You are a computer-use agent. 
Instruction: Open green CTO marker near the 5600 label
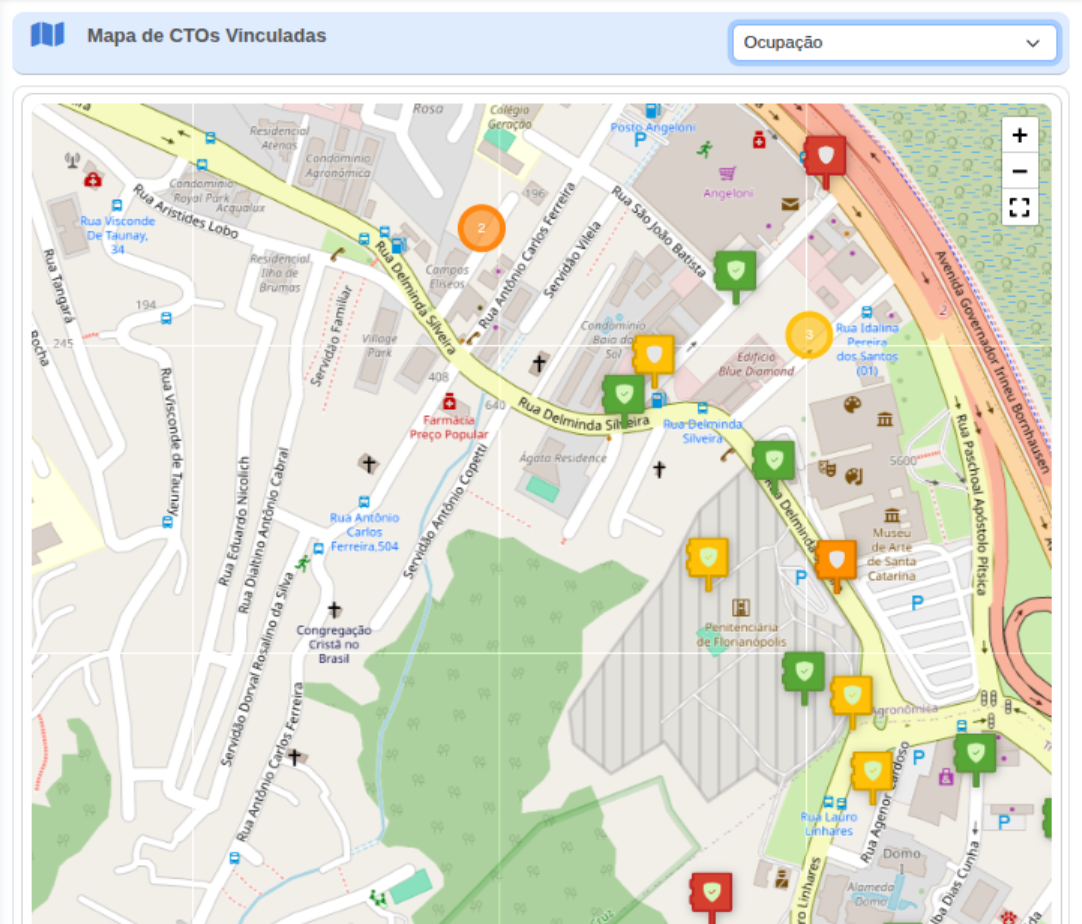(773, 461)
